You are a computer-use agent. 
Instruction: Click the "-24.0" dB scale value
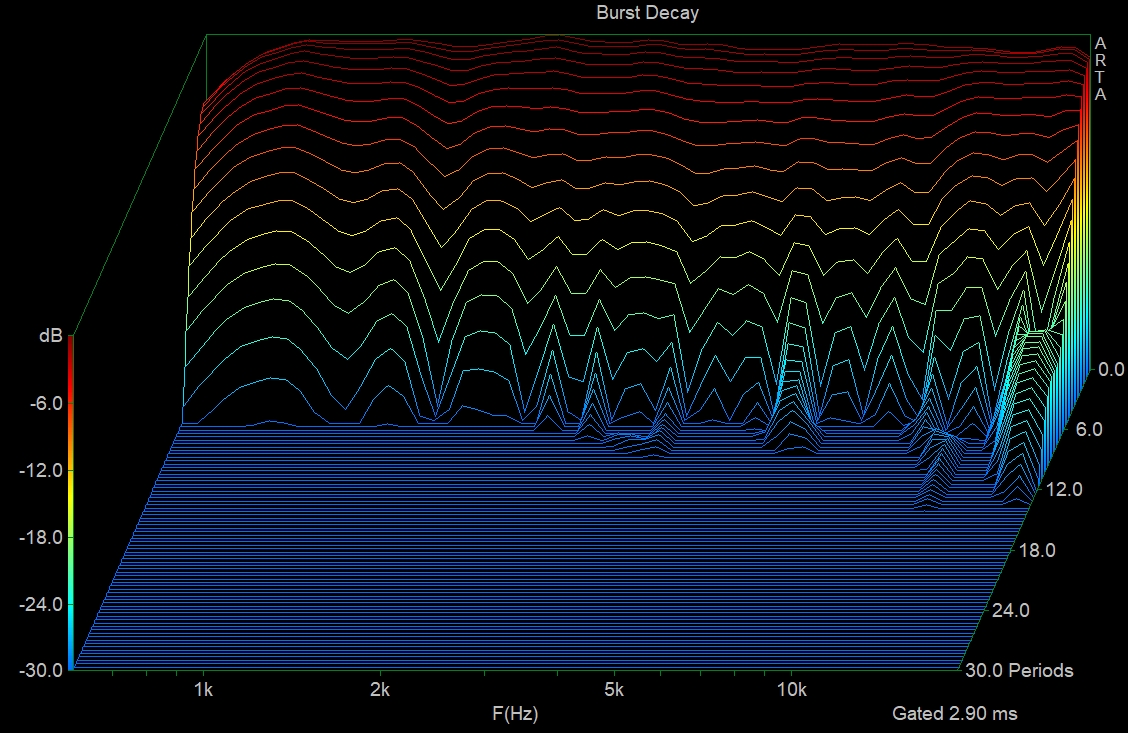[x=42, y=604]
